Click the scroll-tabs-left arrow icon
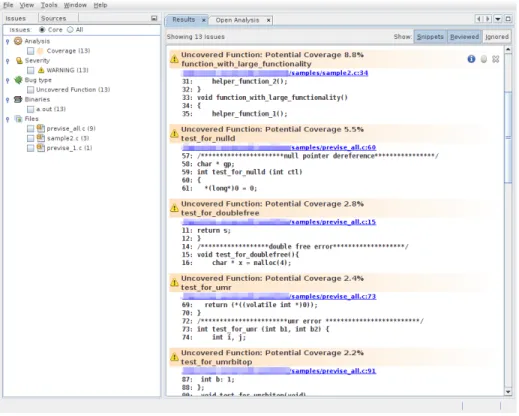519x416 pixels. pyautogui.click(x=479, y=19)
